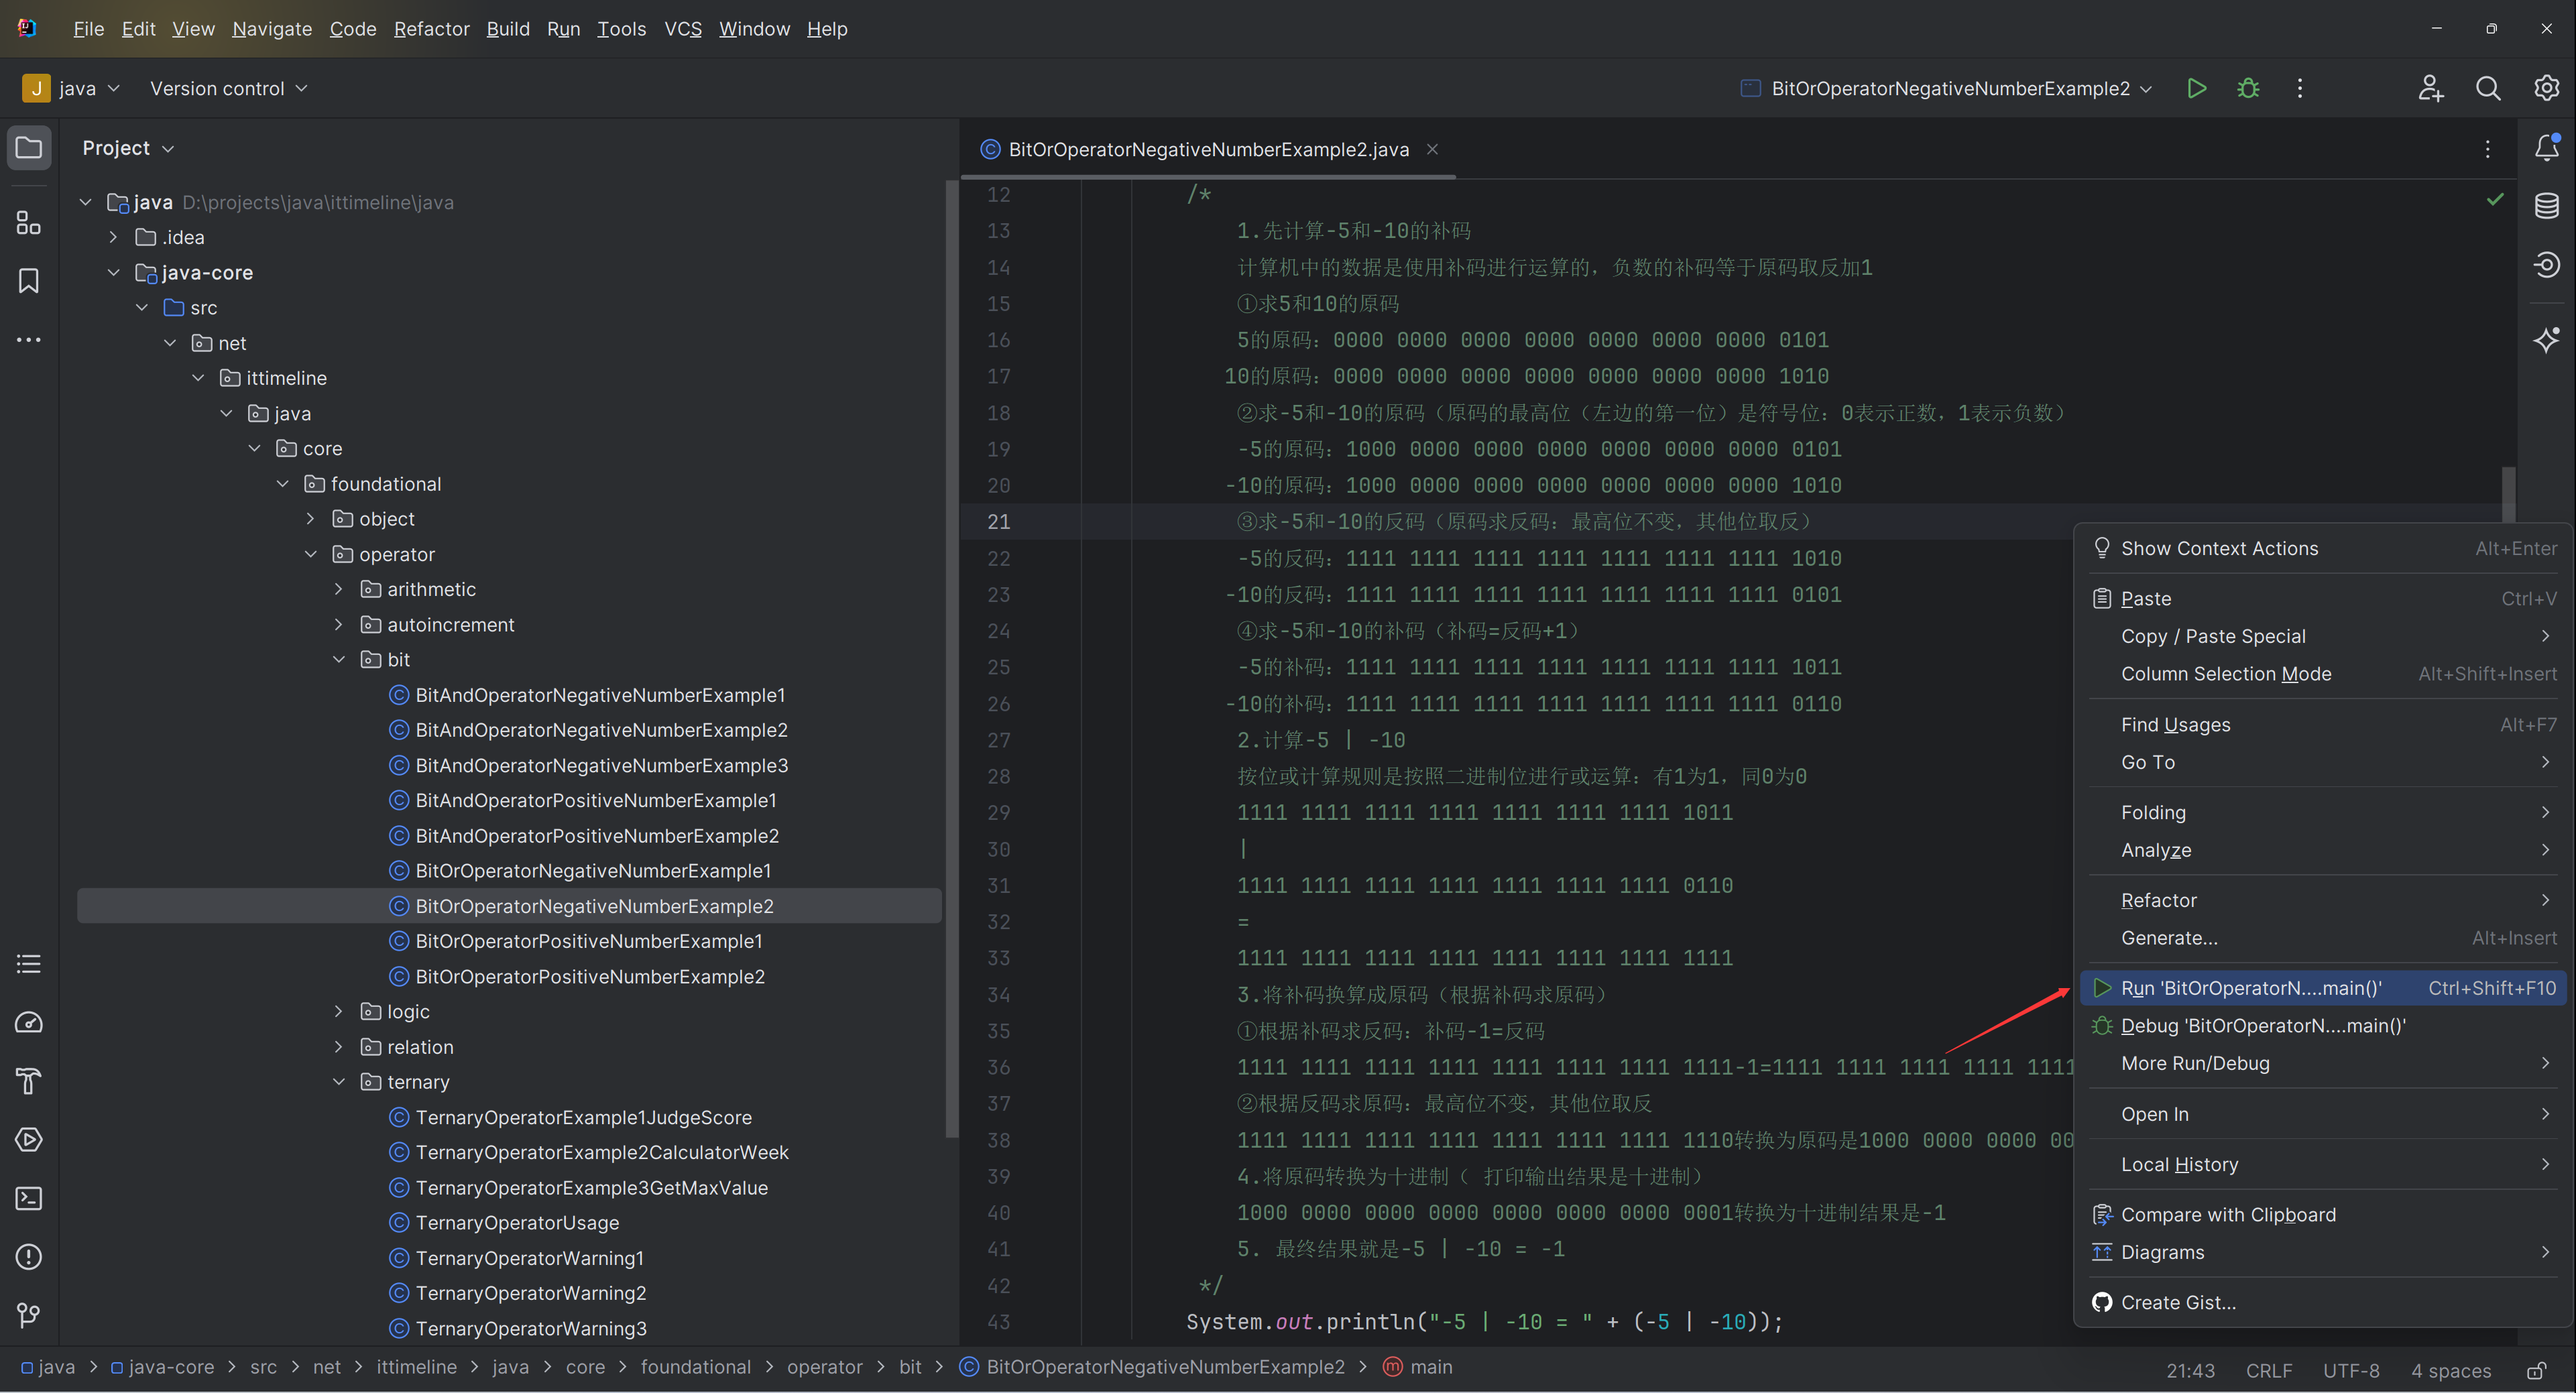
Task: Open the Project tool window icon
Action: pos(29,148)
